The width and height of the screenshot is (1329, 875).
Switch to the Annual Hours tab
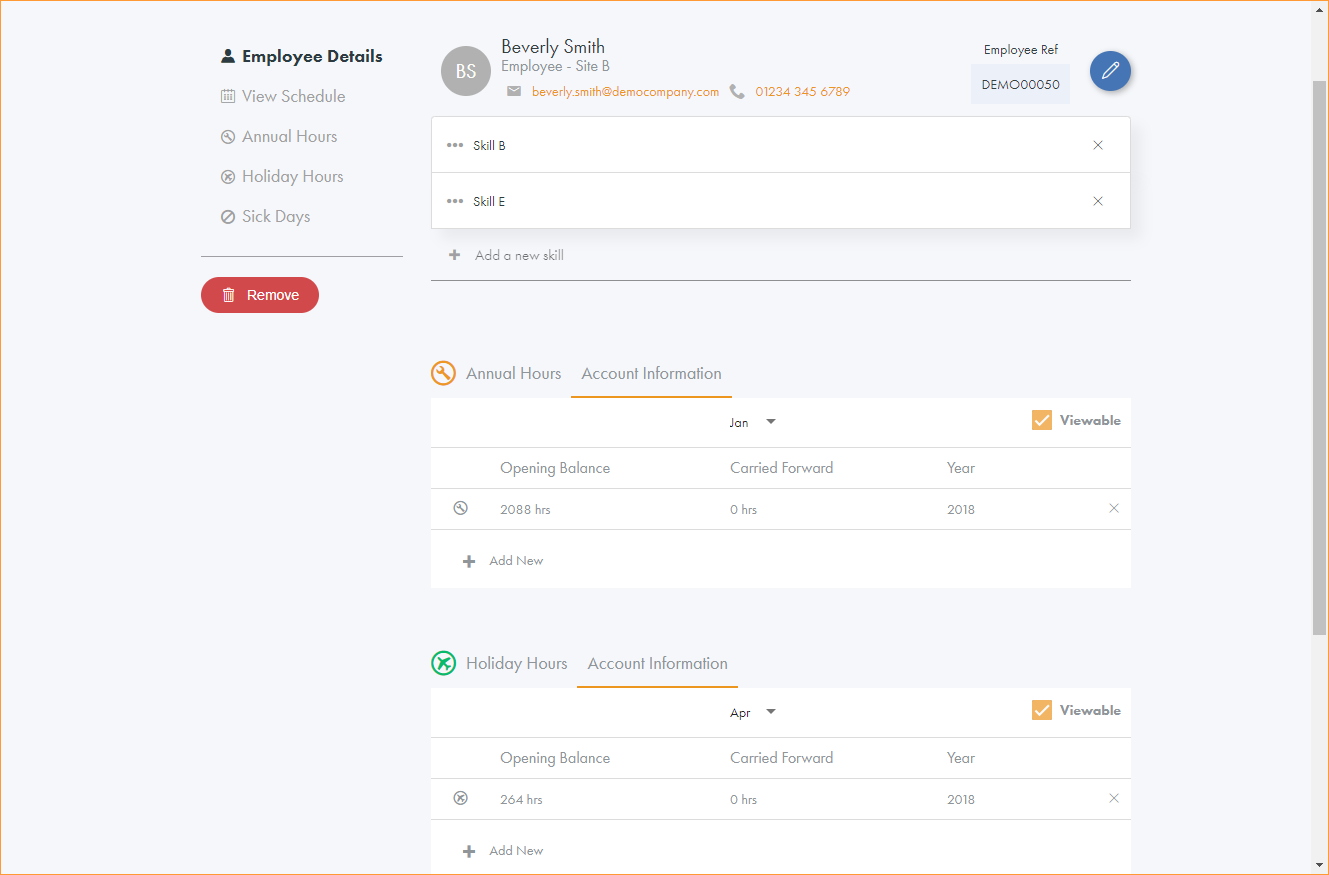point(513,373)
